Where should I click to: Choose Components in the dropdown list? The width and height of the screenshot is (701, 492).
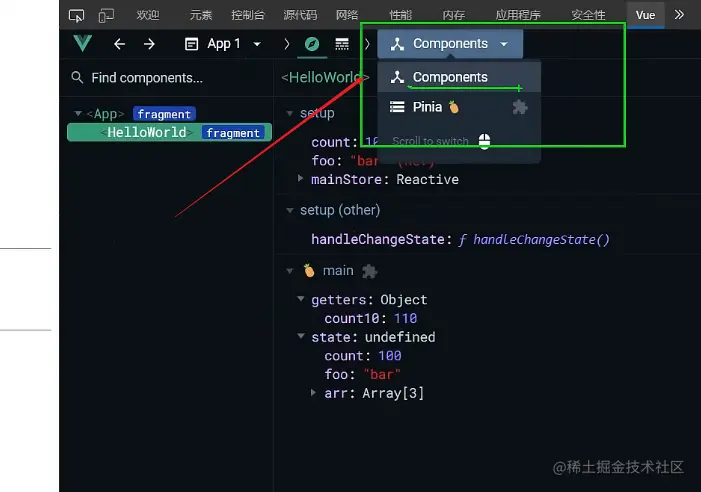[x=459, y=77]
